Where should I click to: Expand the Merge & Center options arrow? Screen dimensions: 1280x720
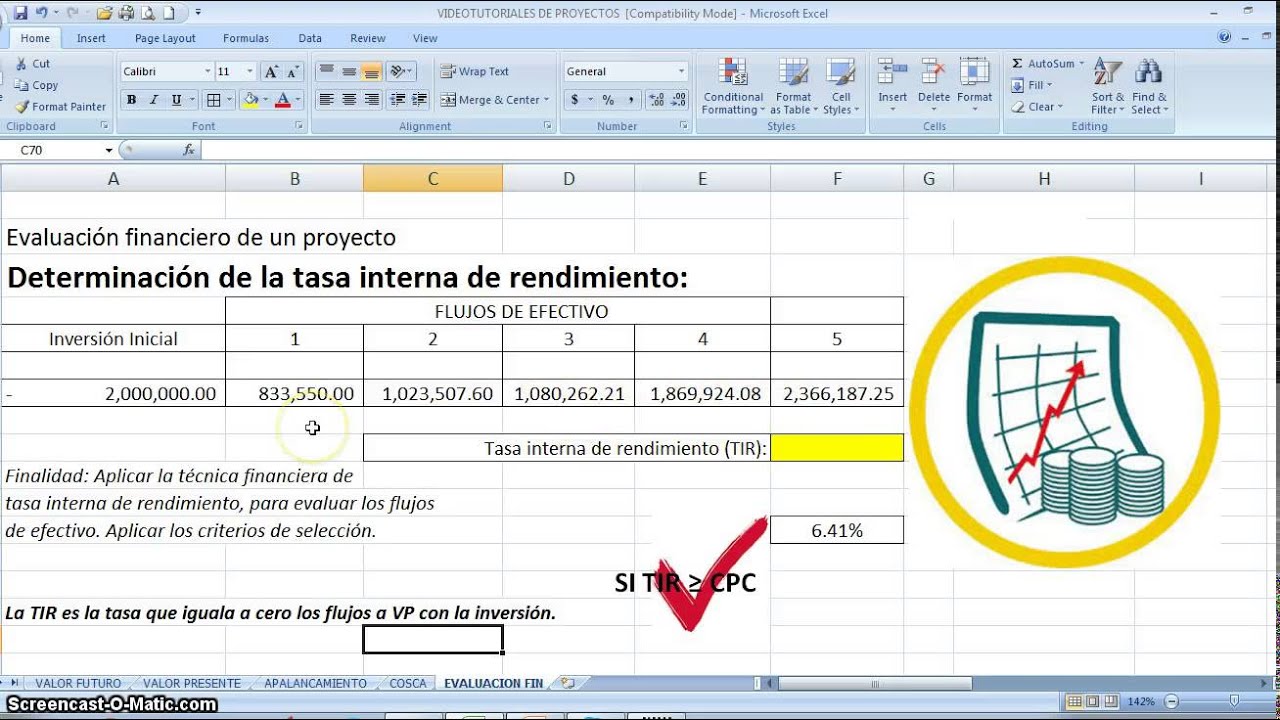pyautogui.click(x=547, y=100)
